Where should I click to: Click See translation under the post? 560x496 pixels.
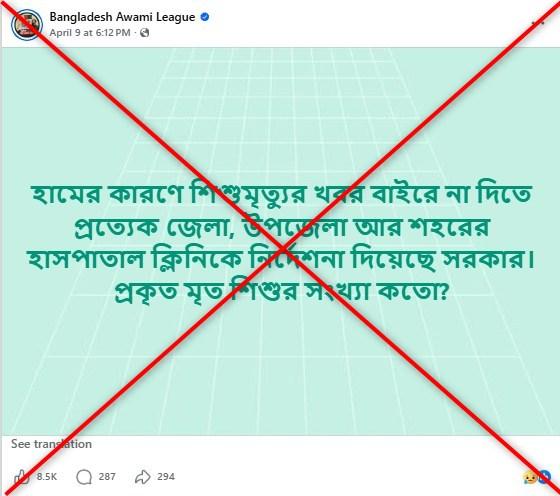click(51, 444)
